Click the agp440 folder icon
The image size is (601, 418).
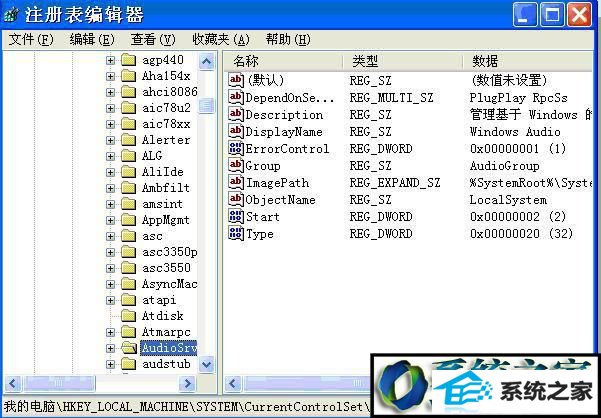128,60
